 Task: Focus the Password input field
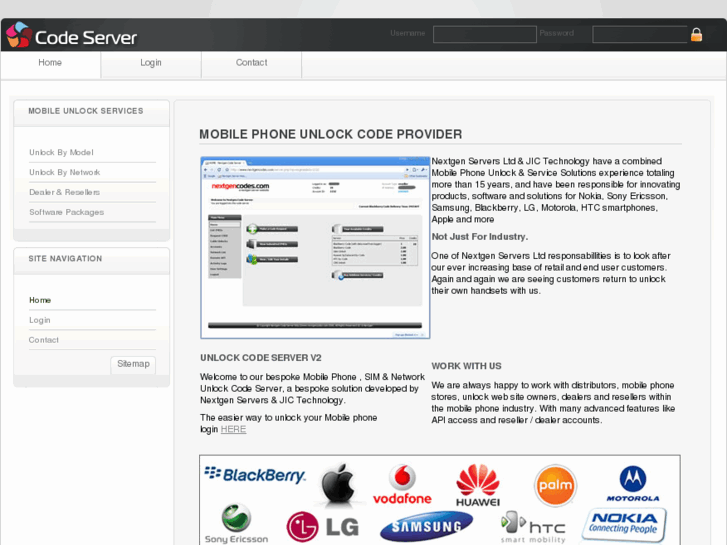(x=640, y=34)
